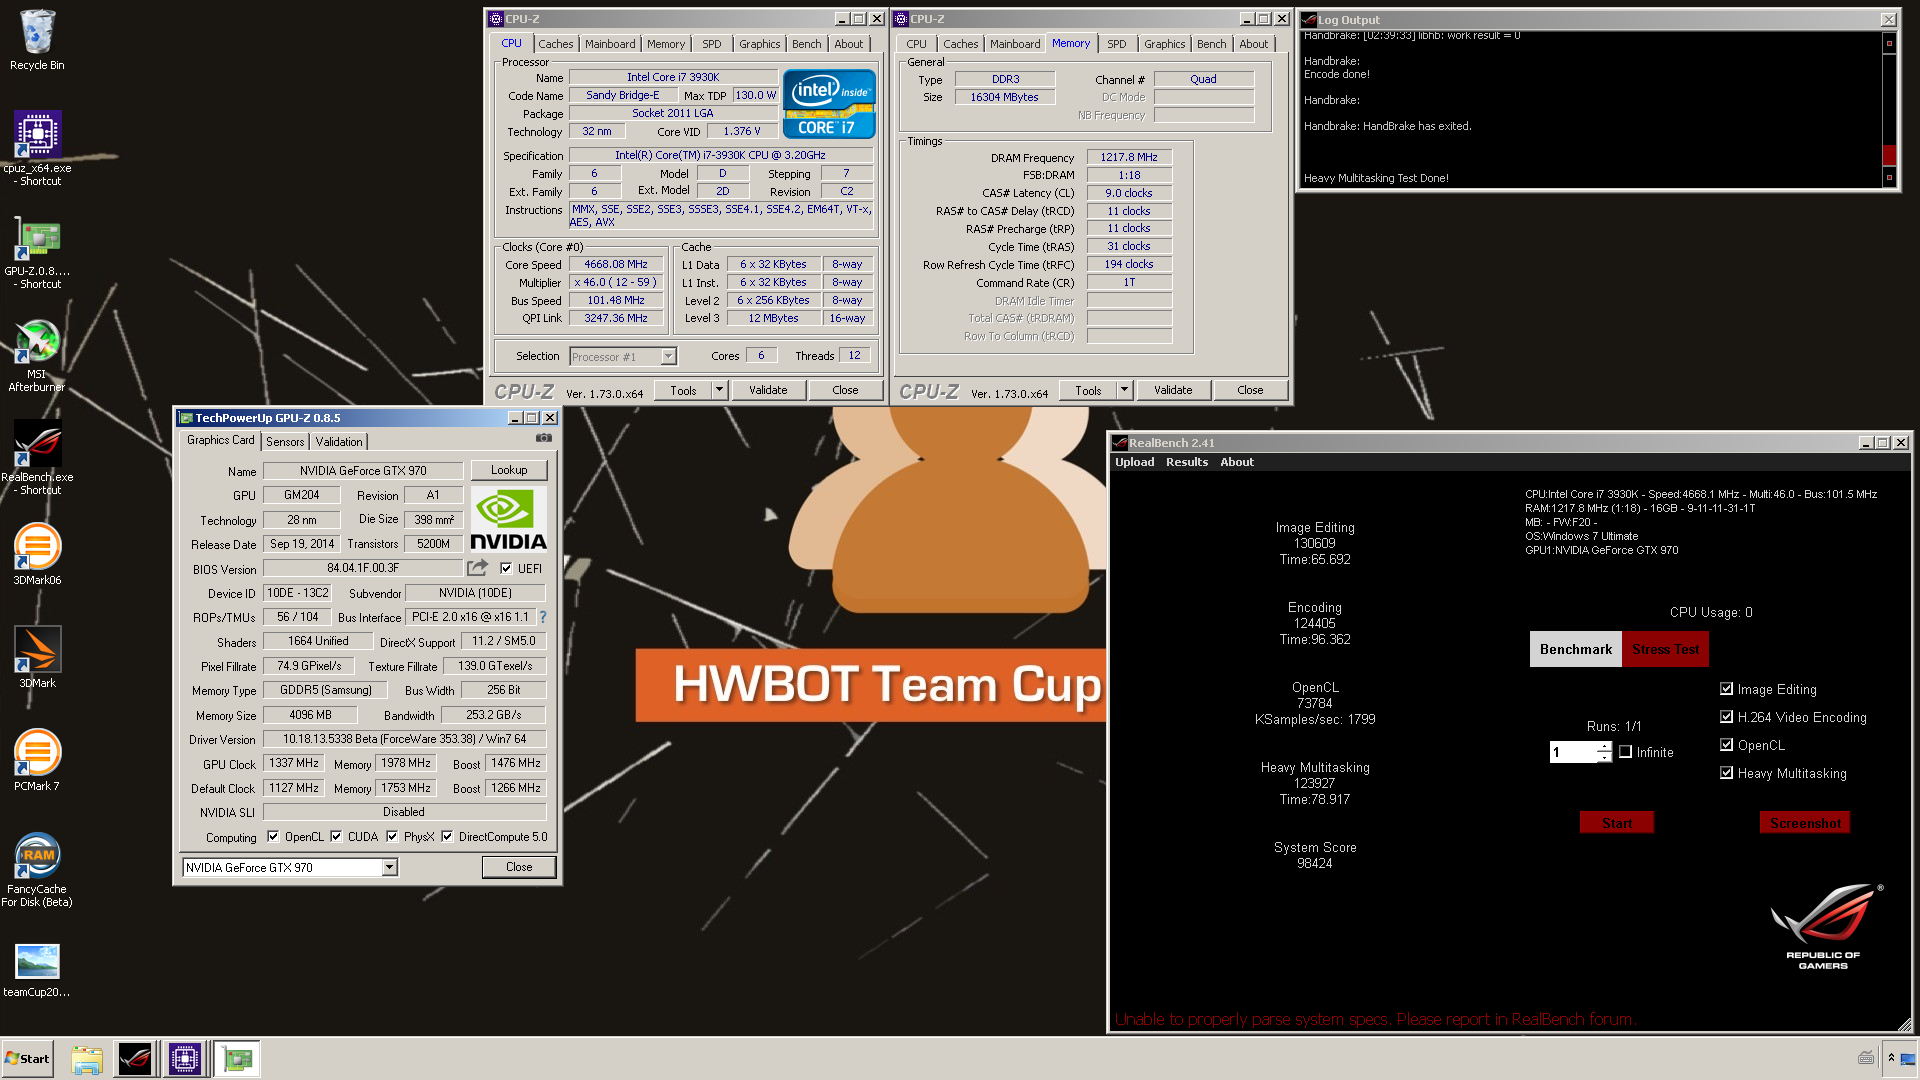Switch to Caches tab in left CPU-Z
1920x1080 pixels.
[555, 44]
